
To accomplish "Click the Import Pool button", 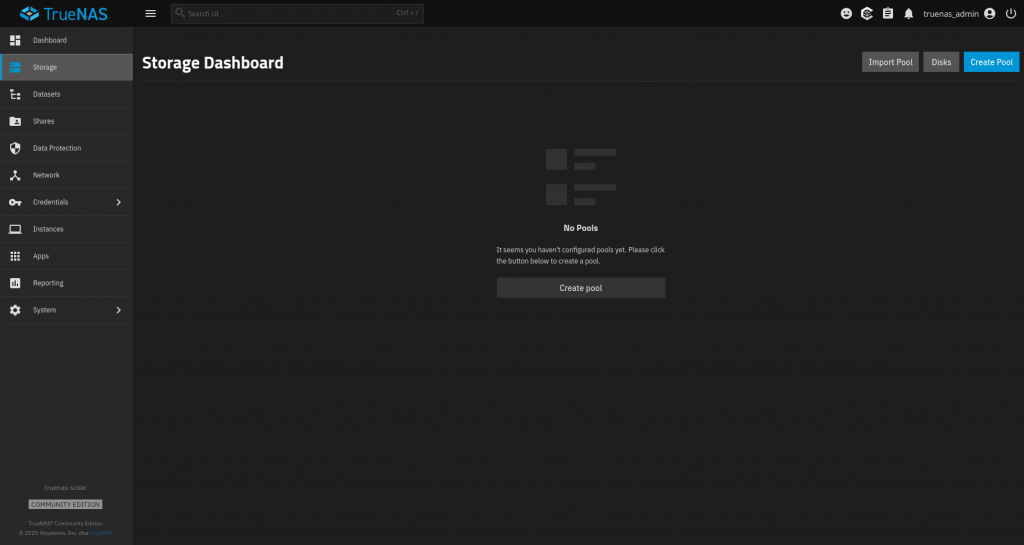I will pyautogui.click(x=890, y=62).
